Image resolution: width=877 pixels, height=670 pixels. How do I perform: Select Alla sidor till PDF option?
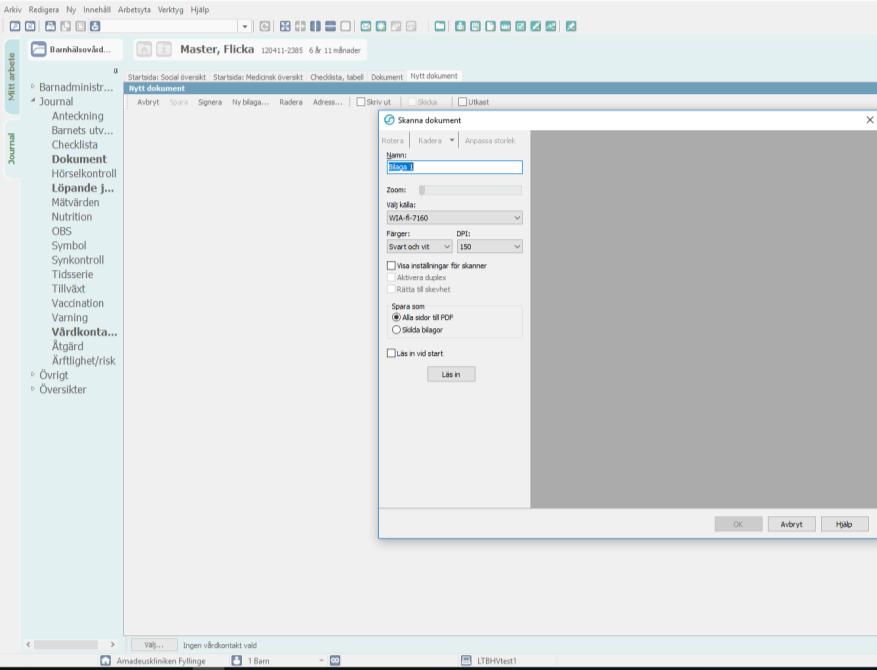[x=397, y=317]
